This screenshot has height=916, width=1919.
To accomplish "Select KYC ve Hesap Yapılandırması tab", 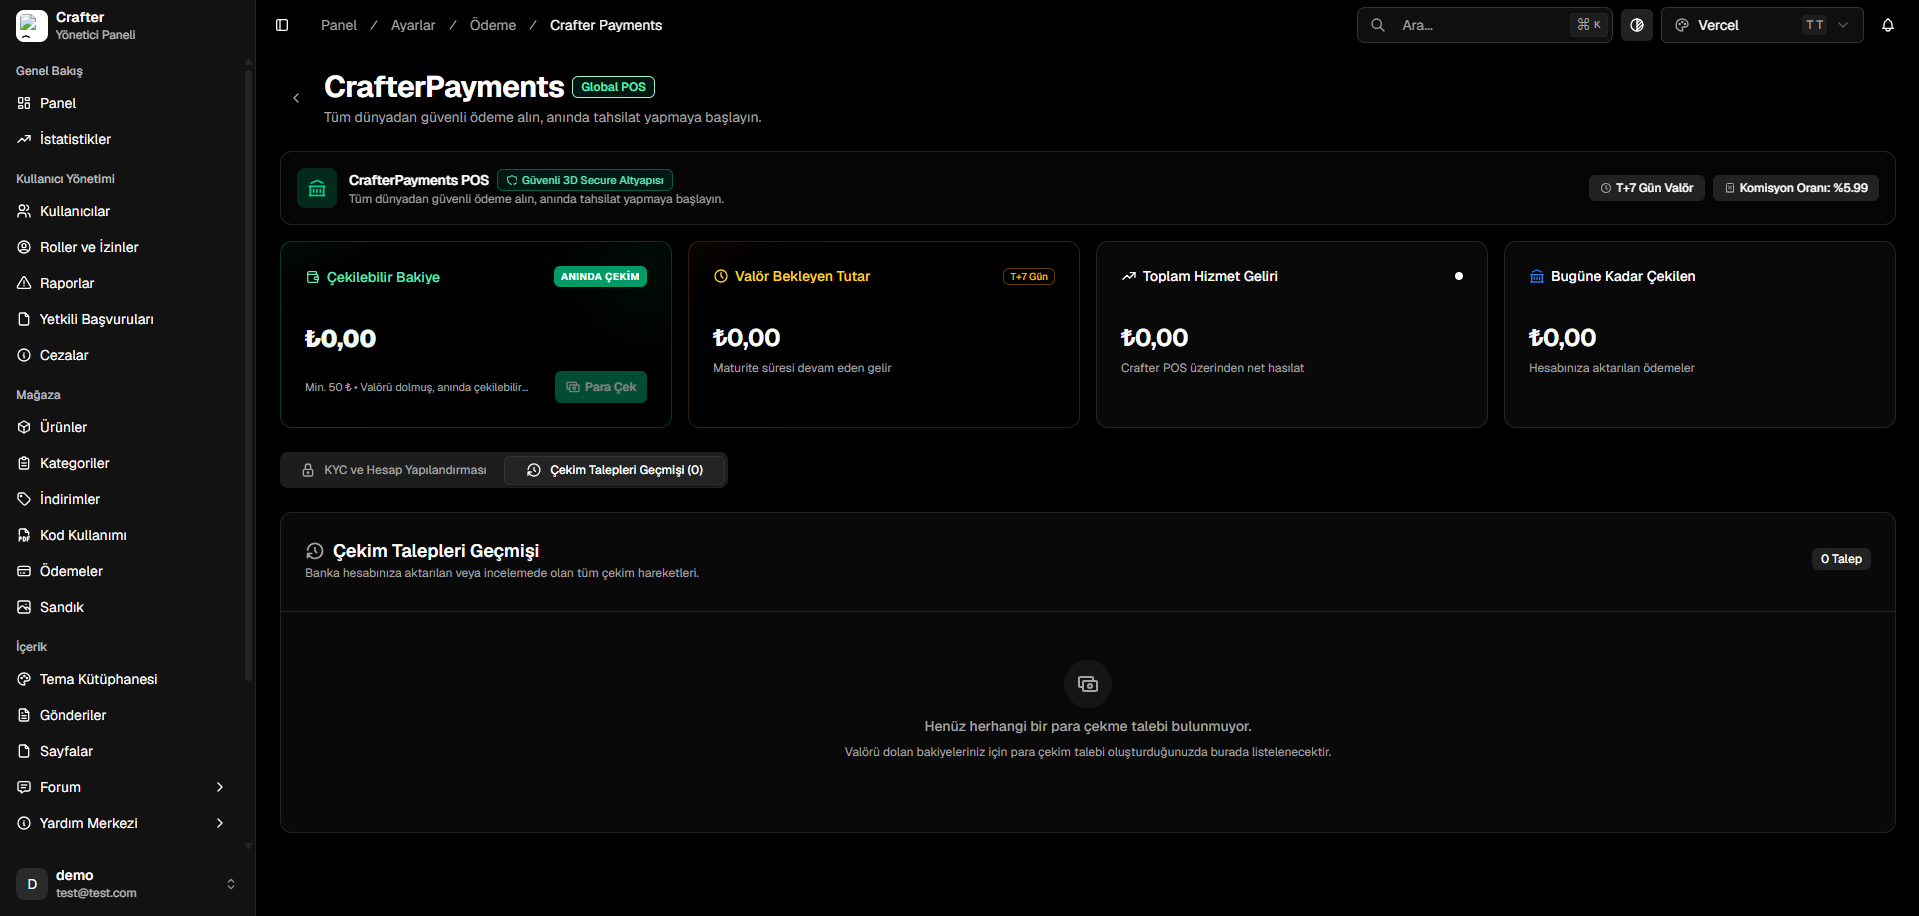I will coord(394,470).
